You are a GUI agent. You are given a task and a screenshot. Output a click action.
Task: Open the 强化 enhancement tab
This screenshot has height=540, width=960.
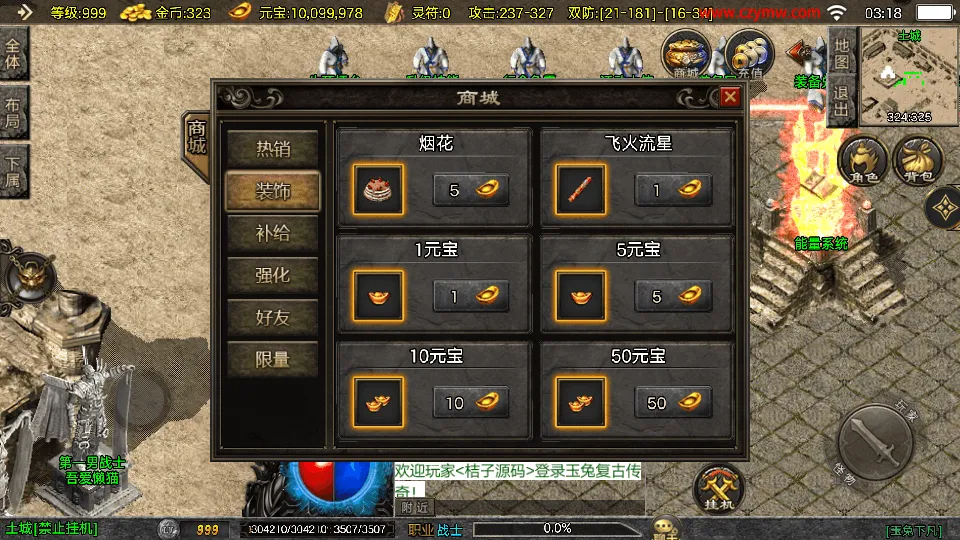(x=273, y=276)
